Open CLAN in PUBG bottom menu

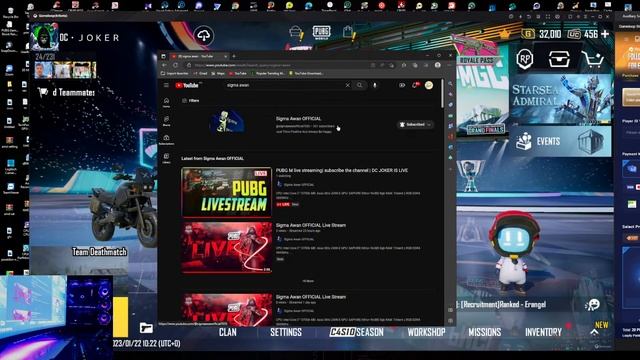(228, 332)
